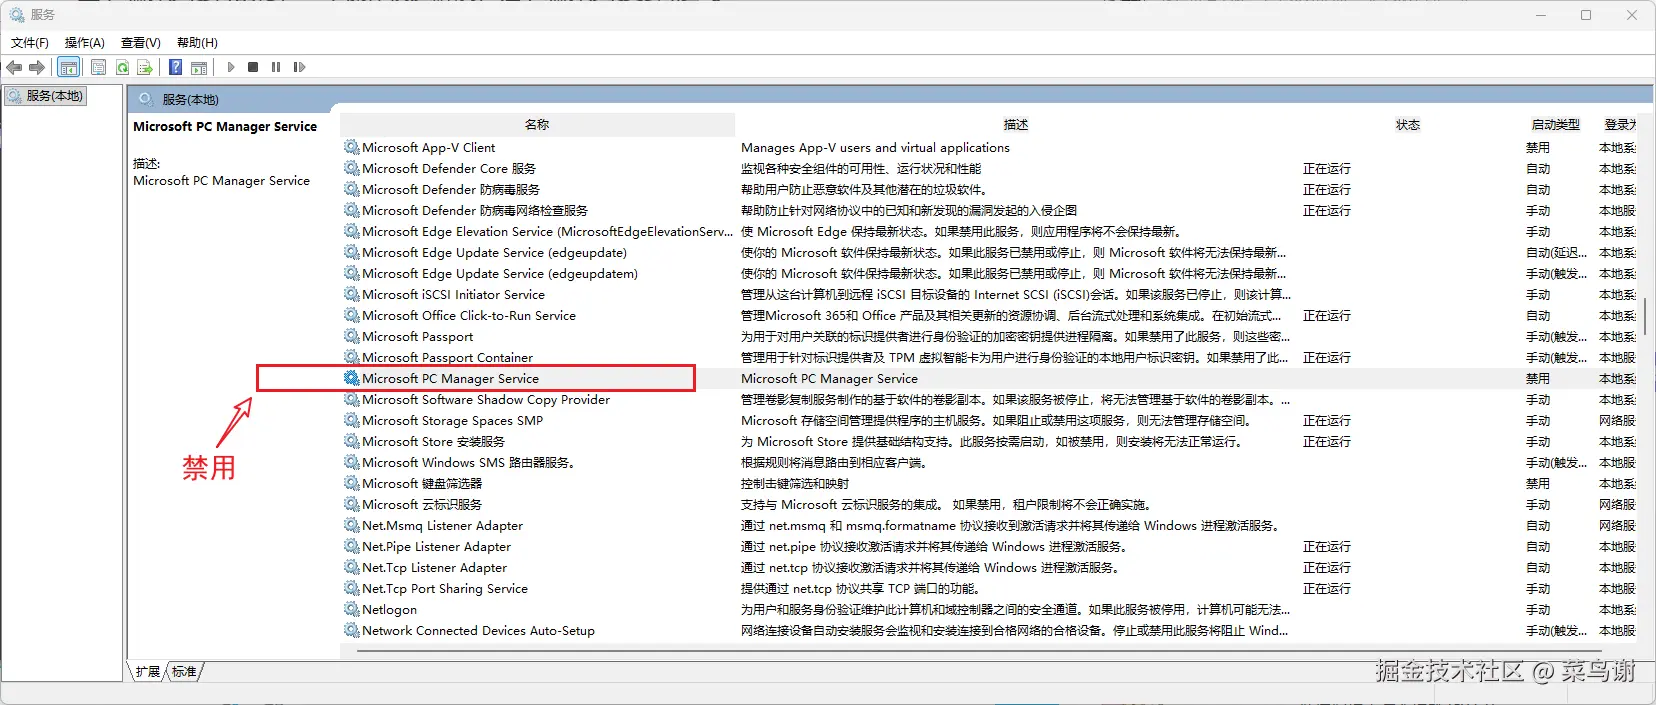Select Microsoft Software Shadow Copy Provider name

[x=486, y=399]
